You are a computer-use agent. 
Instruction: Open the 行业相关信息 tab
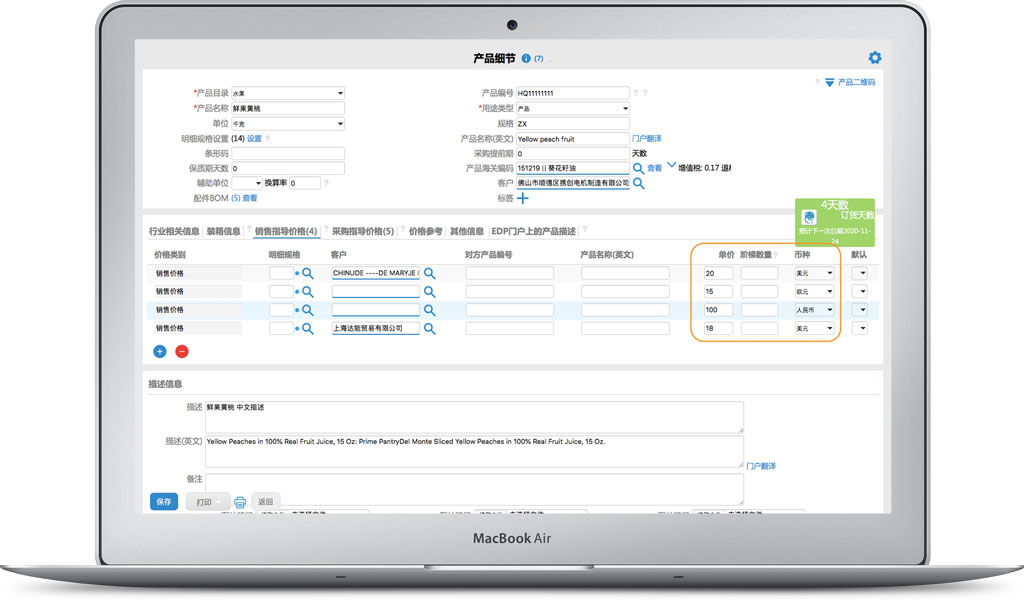click(174, 231)
